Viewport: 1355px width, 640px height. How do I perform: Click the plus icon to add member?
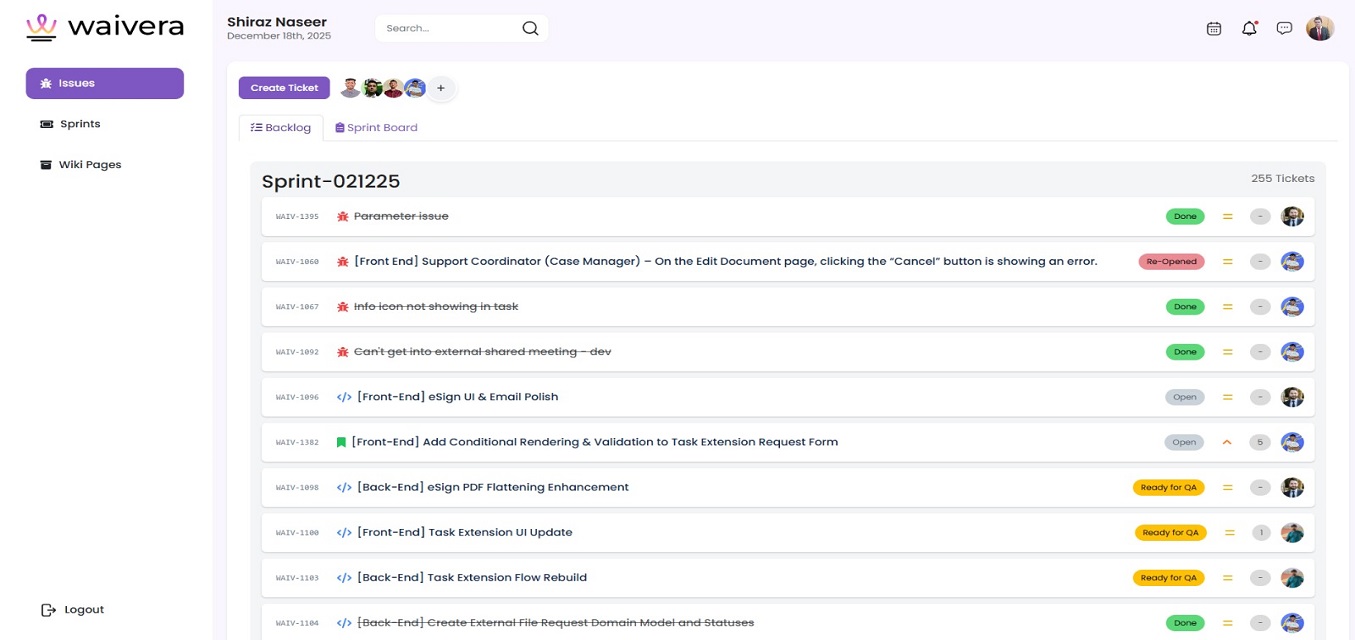(441, 88)
